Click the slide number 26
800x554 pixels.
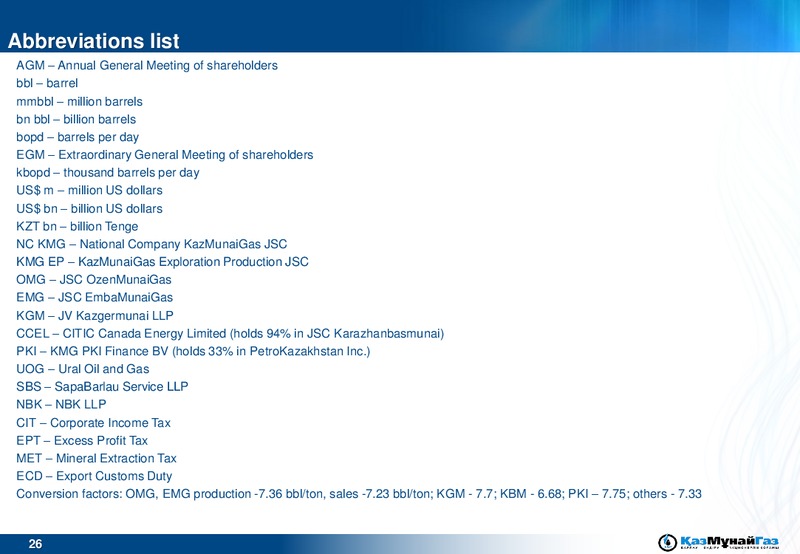[x=35, y=544]
